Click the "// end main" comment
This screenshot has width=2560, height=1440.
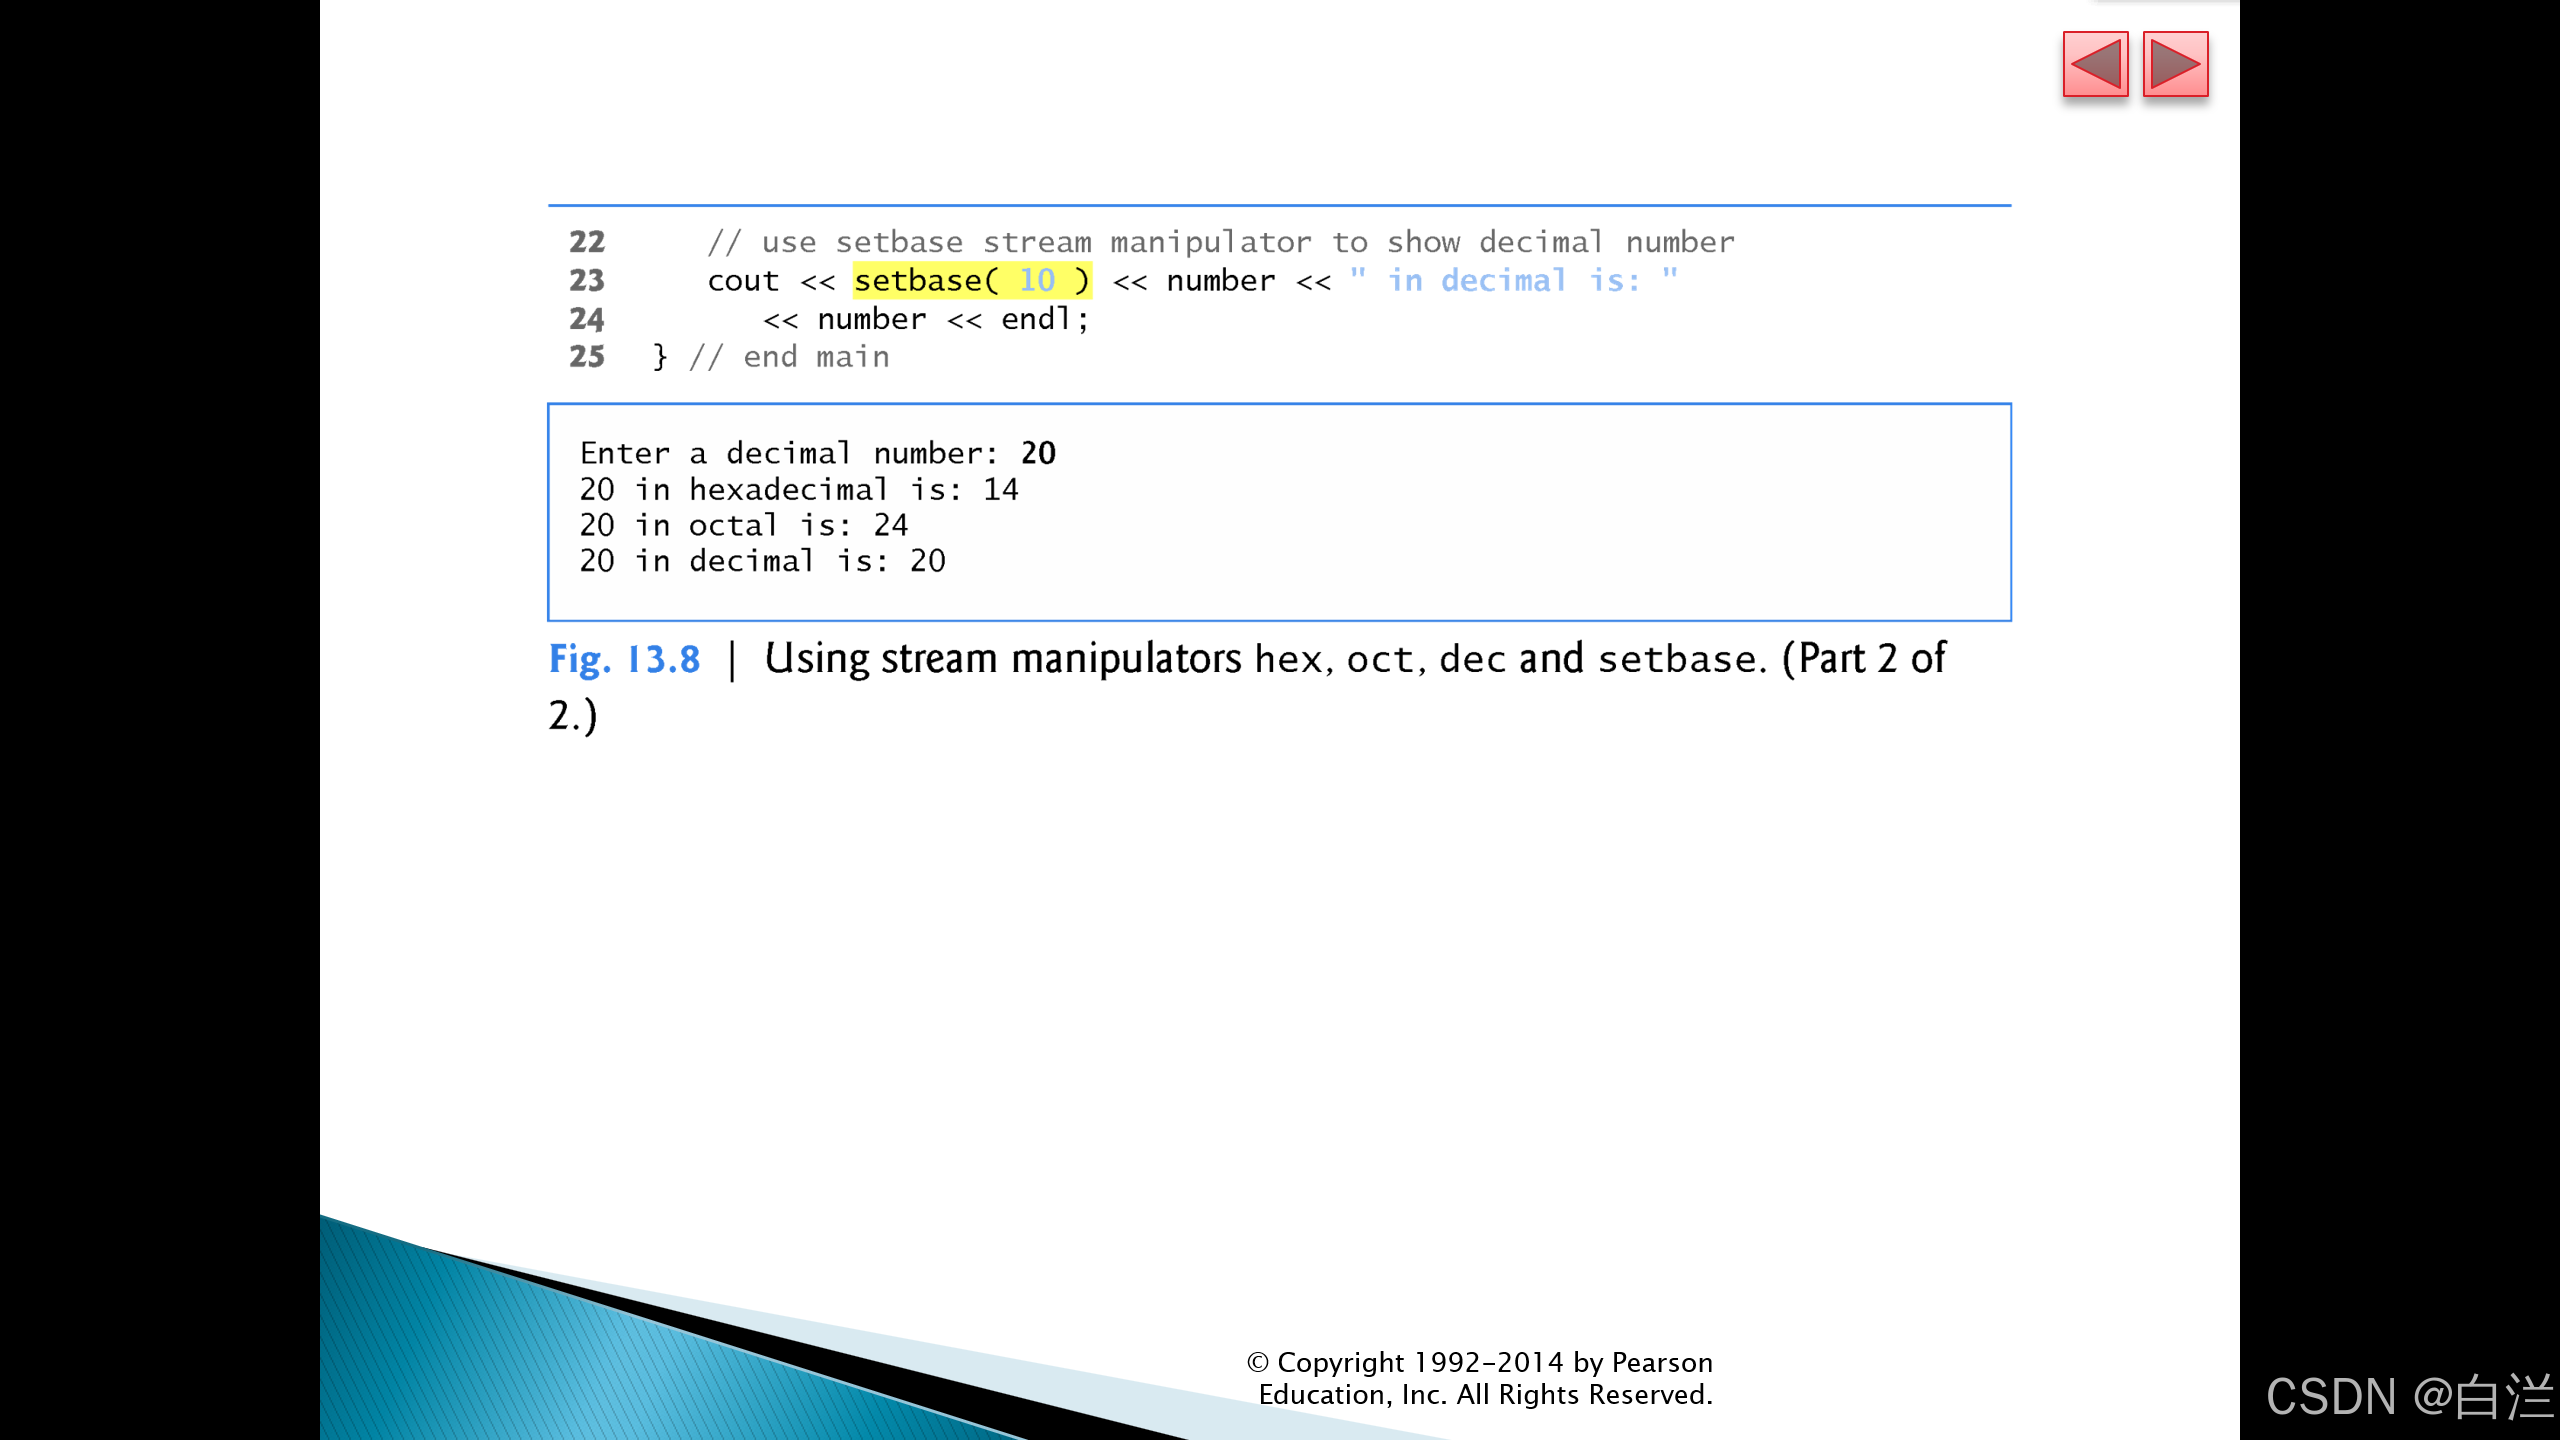point(789,357)
